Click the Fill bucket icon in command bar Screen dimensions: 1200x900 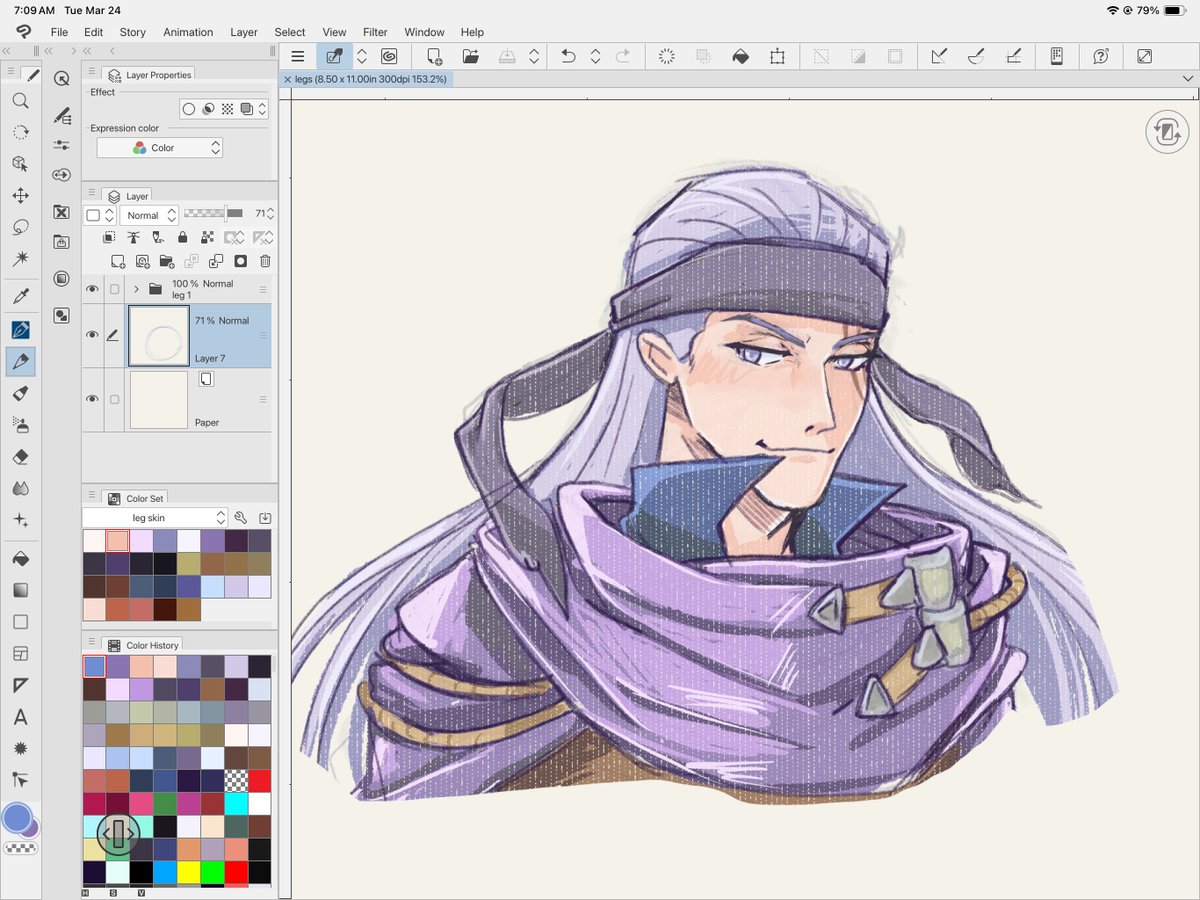tap(741, 57)
